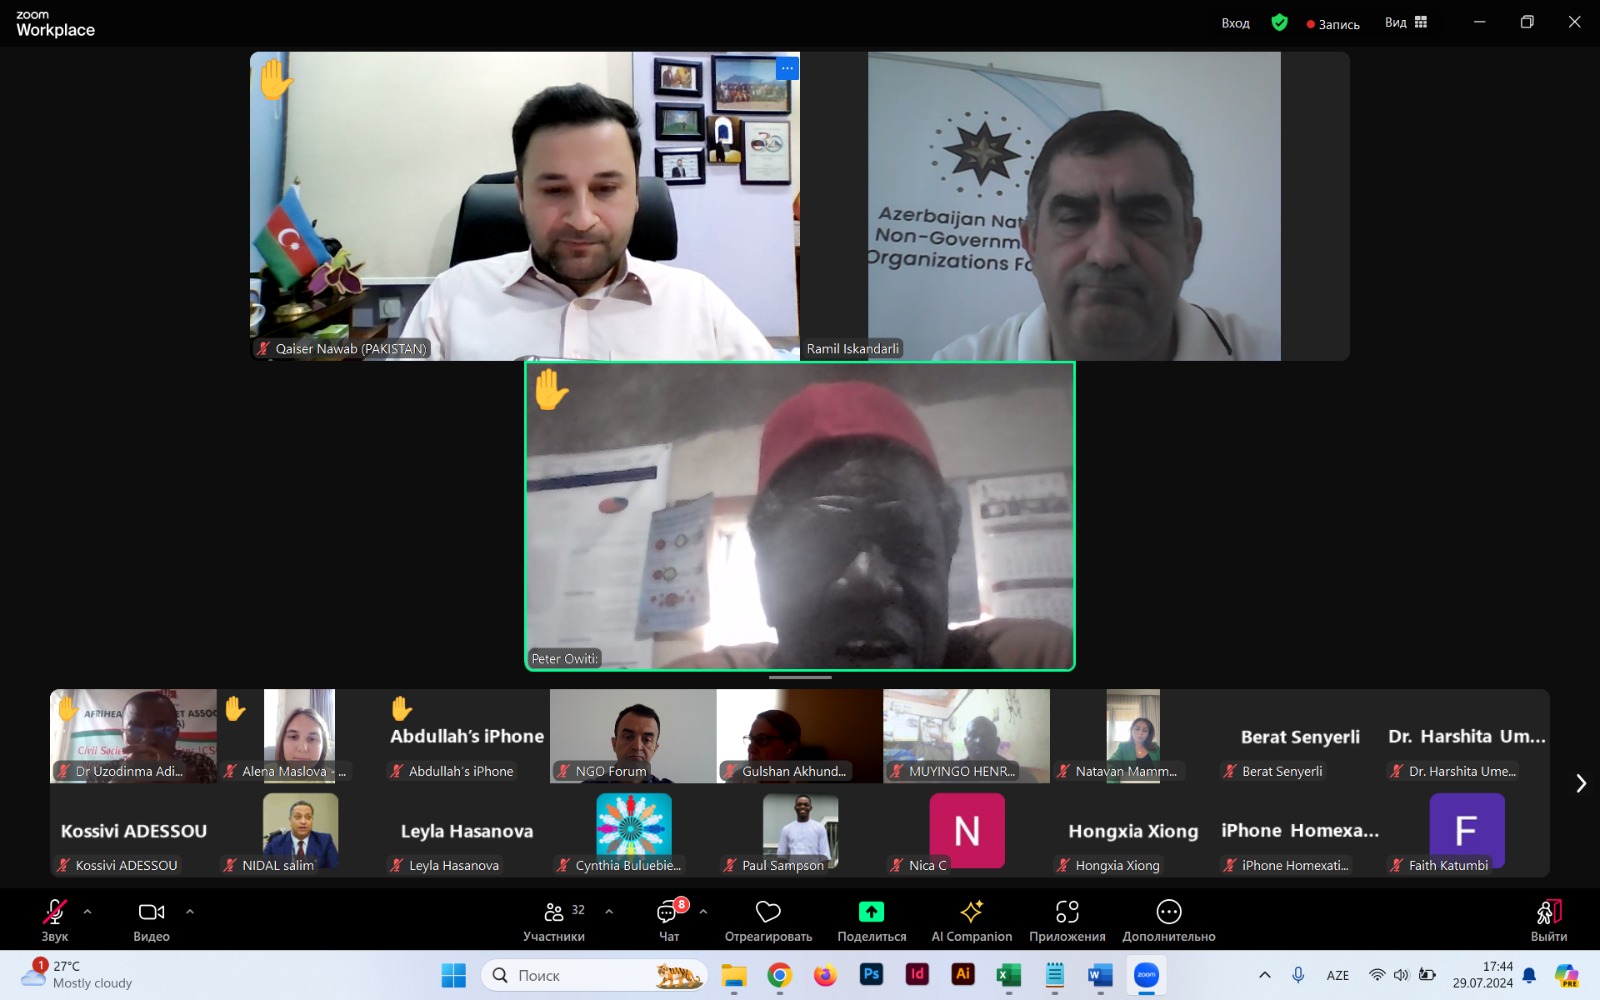This screenshot has width=1600, height=1000.
Task: Select the NGO Forum participant thumbnail
Action: pyautogui.click(x=633, y=736)
